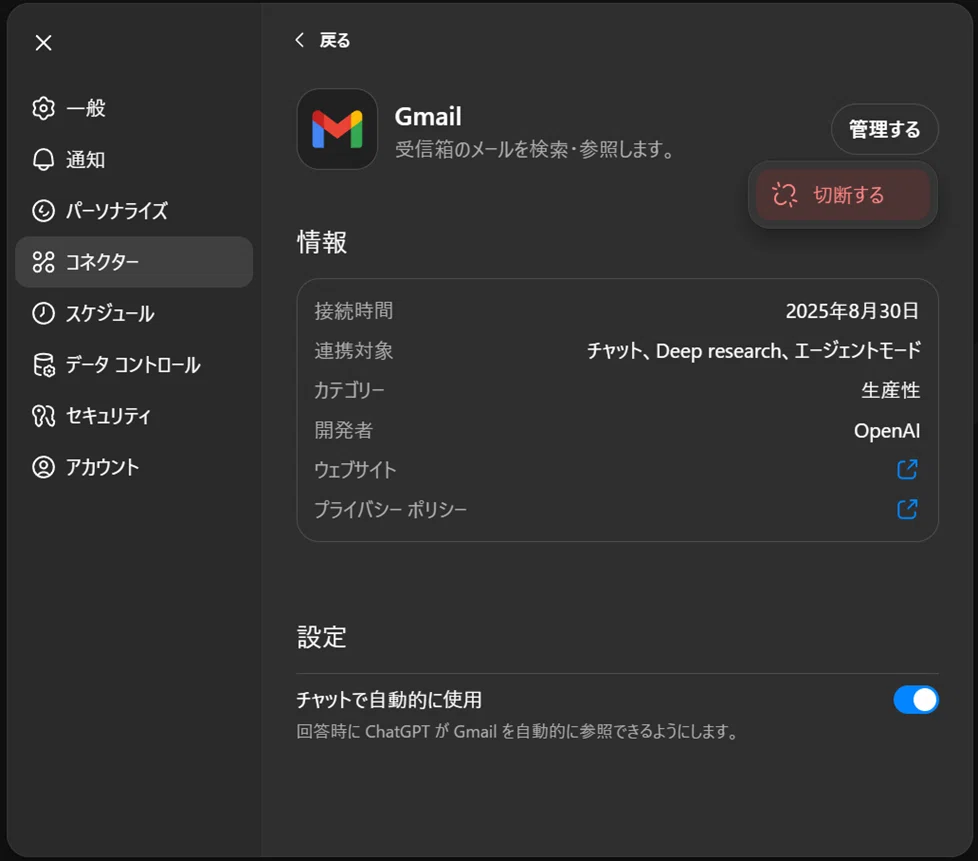Switch to パーソナライズ settings tab
This screenshot has width=978, height=861.
click(134, 211)
